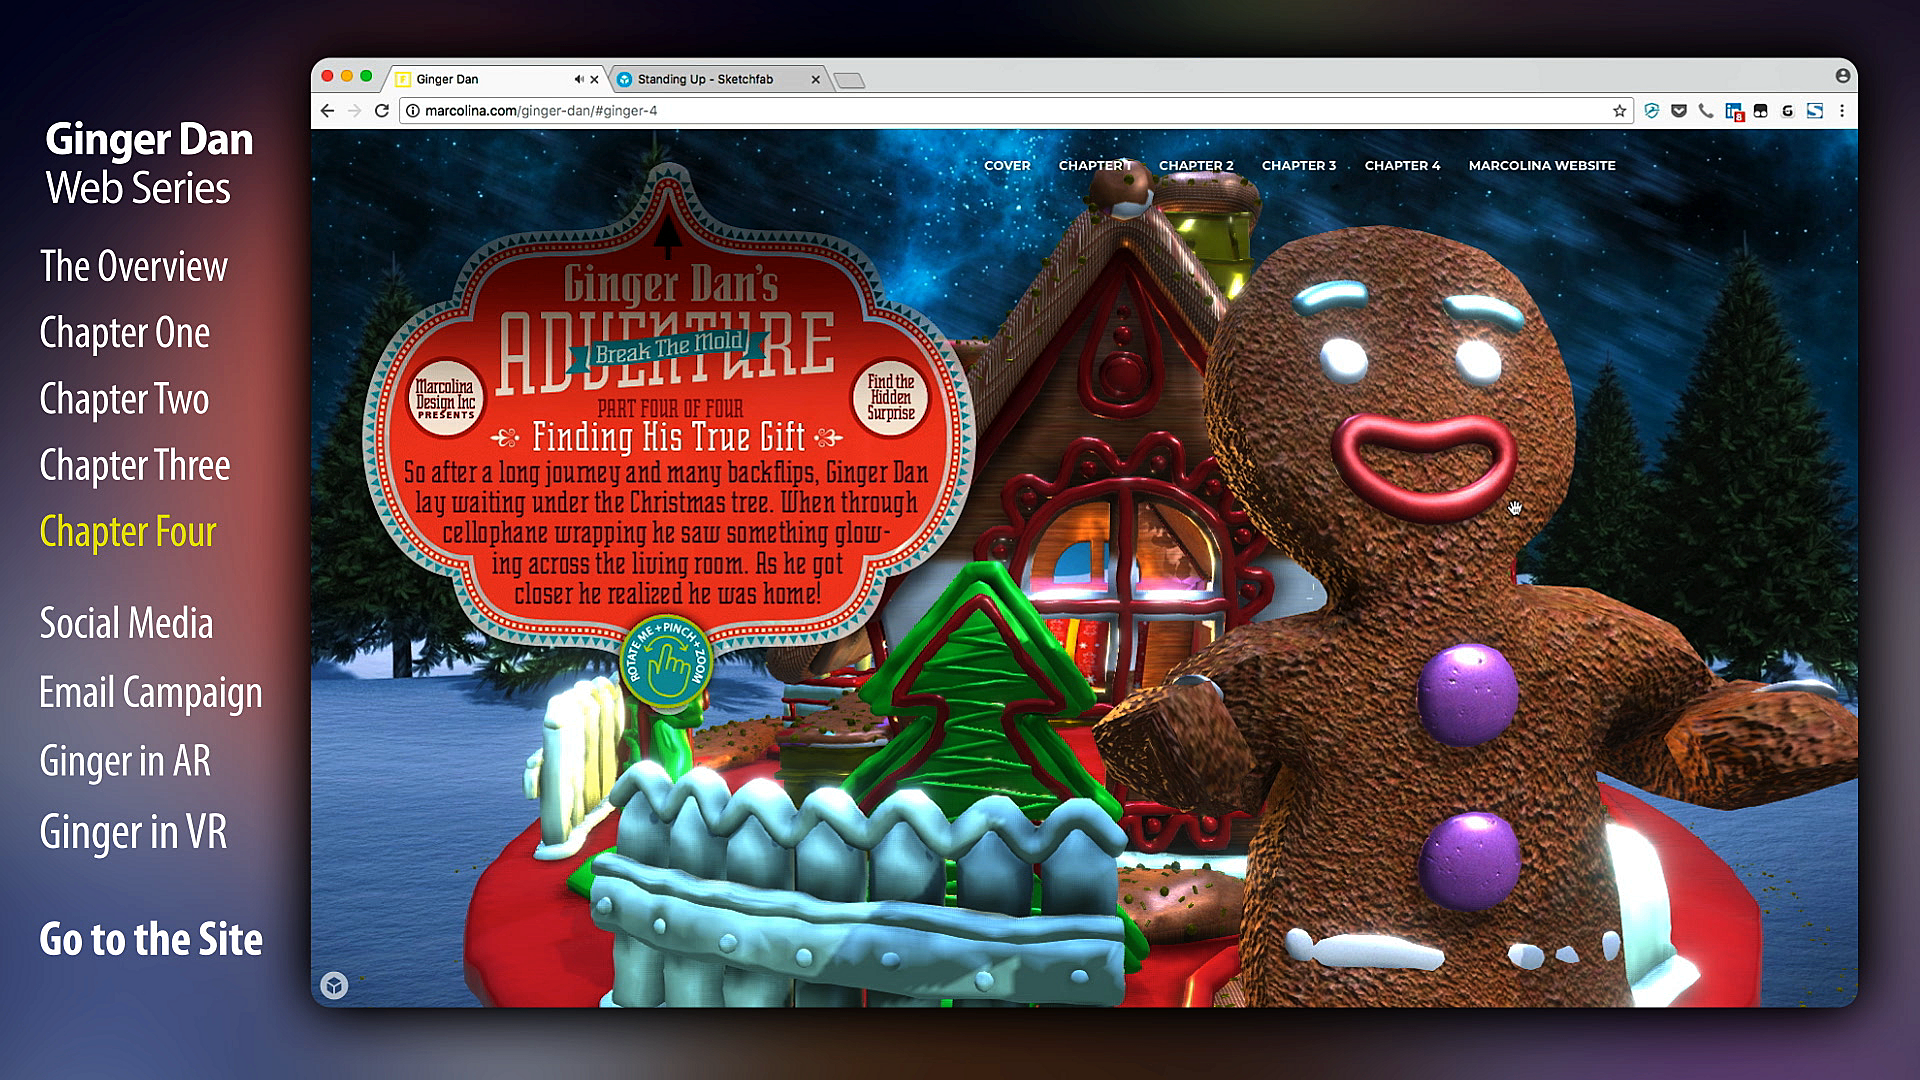Go to COVER in site navigation
The image size is (1920, 1080).
point(1007,165)
